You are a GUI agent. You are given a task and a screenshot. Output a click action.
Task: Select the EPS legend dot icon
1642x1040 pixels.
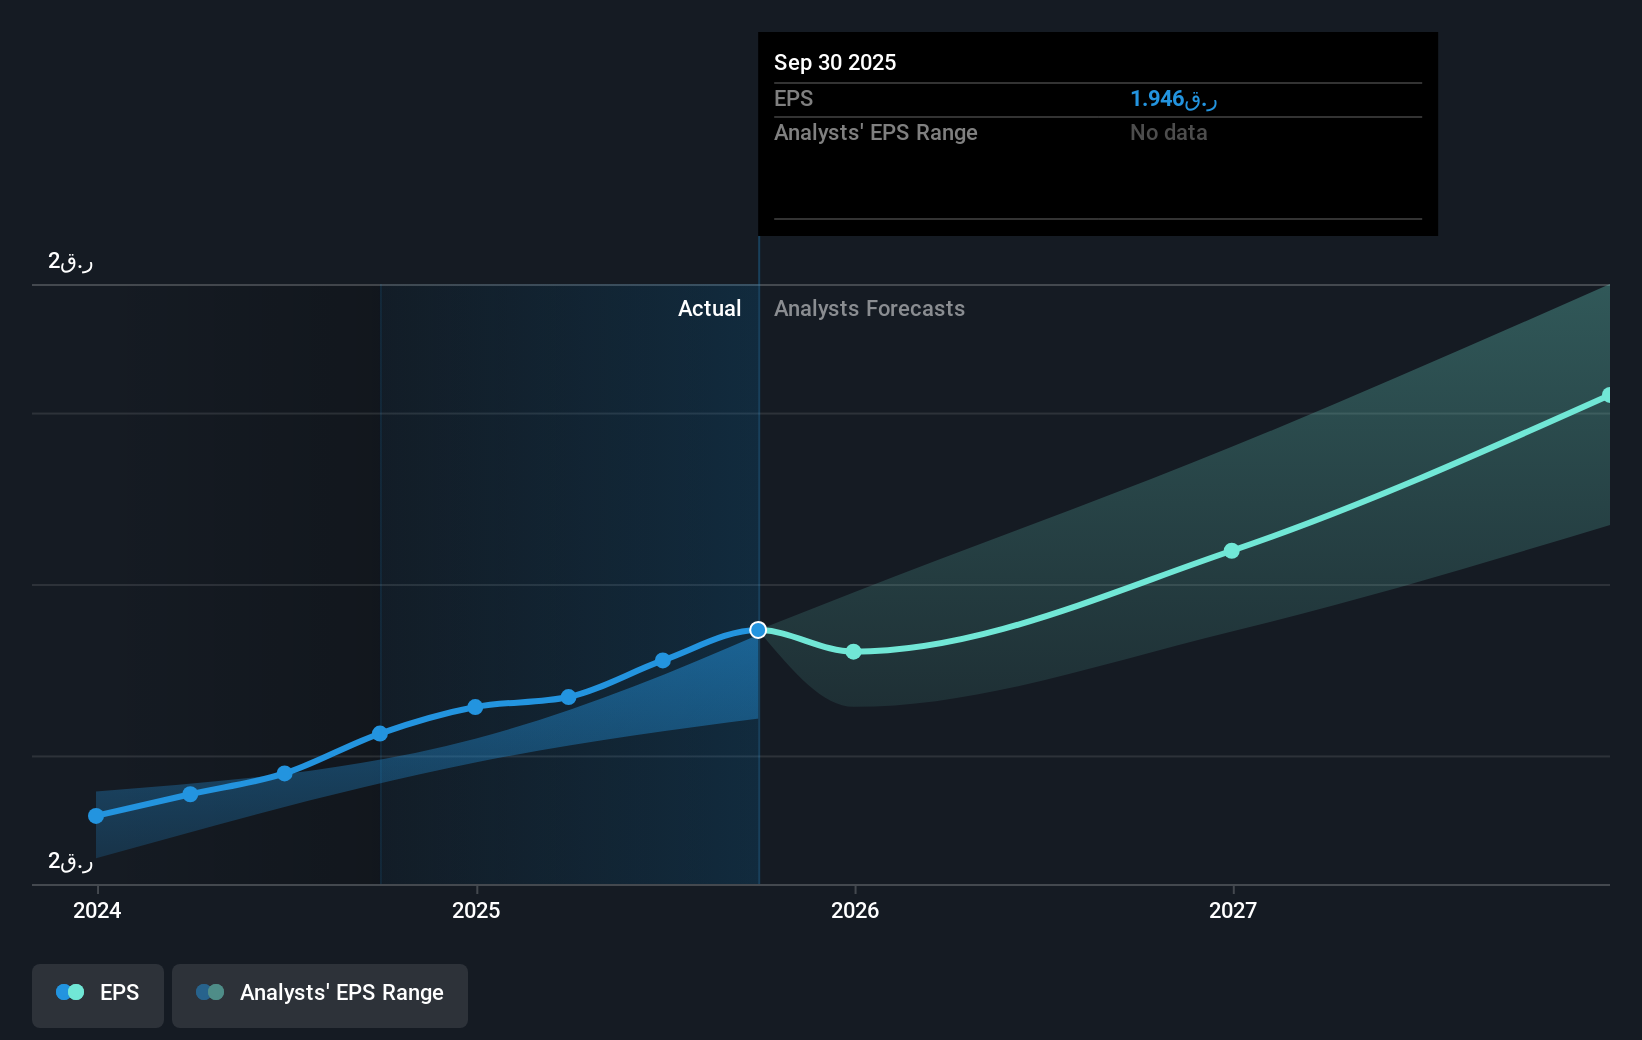[68, 991]
